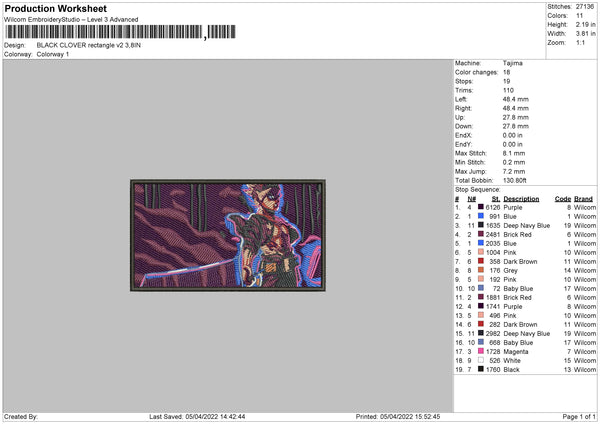Image resolution: width=600 pixels, height=424 pixels.
Task: Click the stitch count "6126" in row 1
Action: pos(493,207)
